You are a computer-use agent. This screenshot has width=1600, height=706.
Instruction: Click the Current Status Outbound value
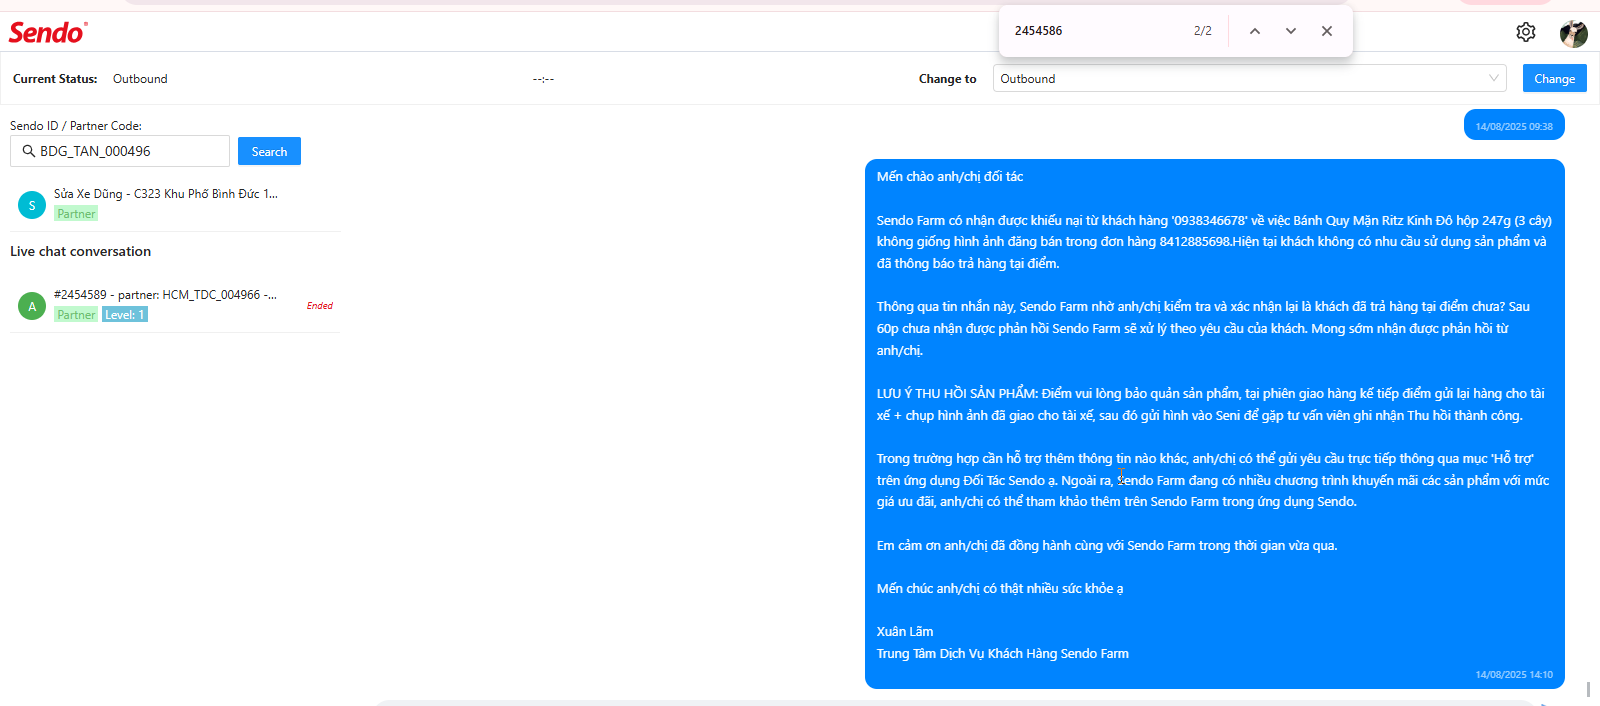(140, 79)
